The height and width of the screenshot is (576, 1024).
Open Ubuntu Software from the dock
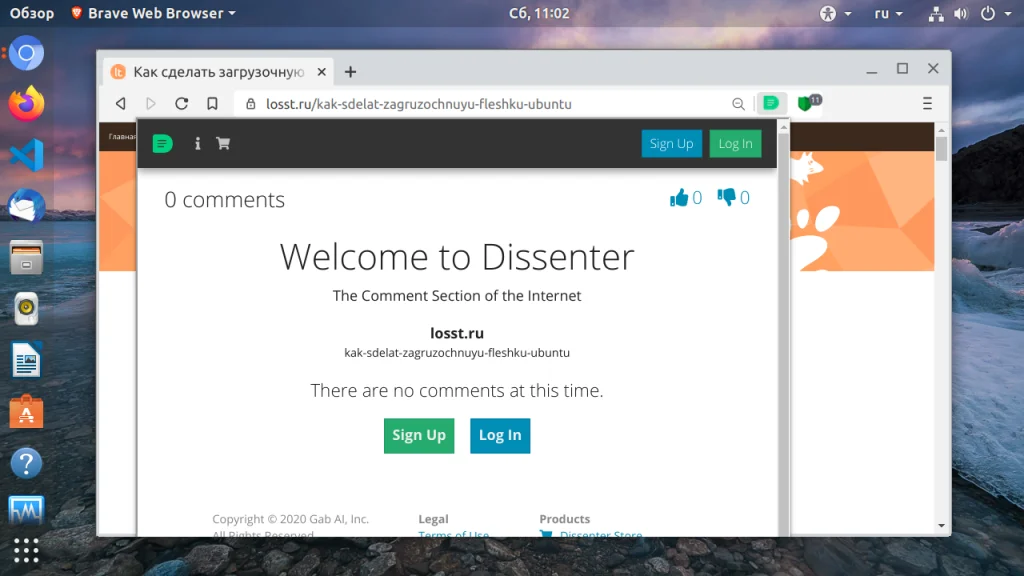26,411
